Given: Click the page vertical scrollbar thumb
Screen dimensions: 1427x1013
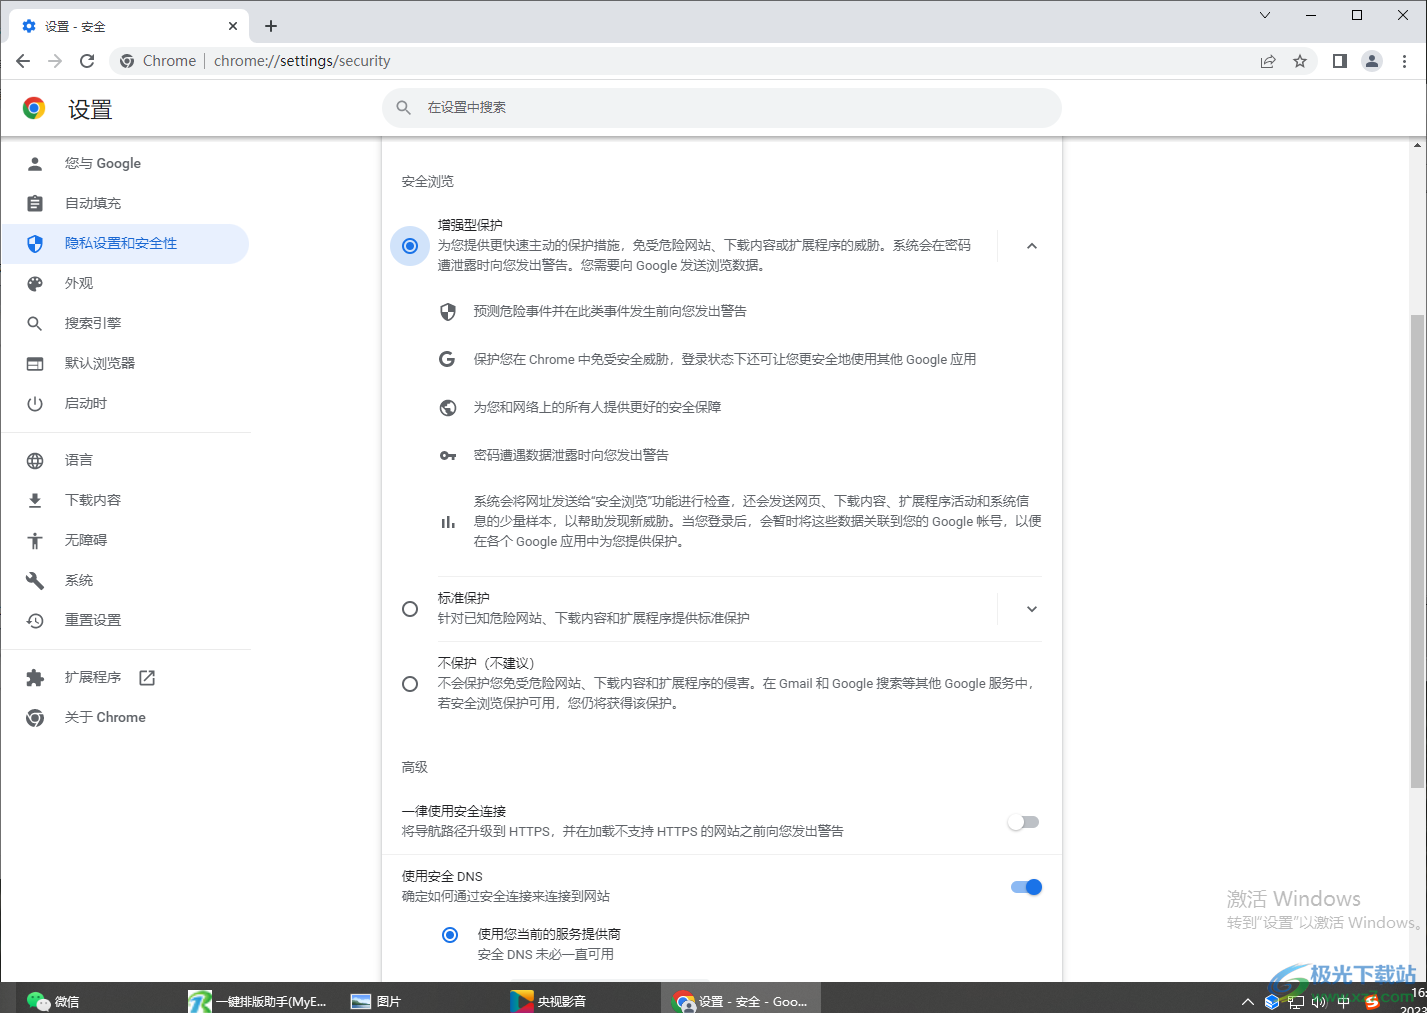Looking at the screenshot, I should tap(1418, 550).
